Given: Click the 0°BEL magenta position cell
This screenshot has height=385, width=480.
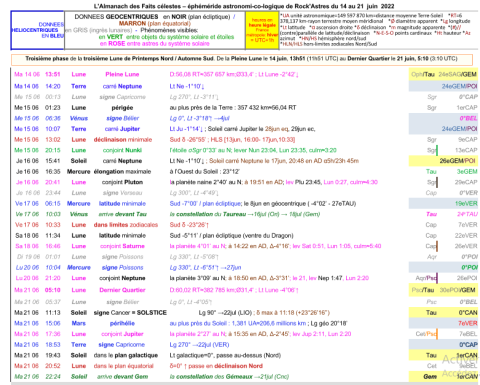Looking at the screenshot, I should click(x=468, y=118).
